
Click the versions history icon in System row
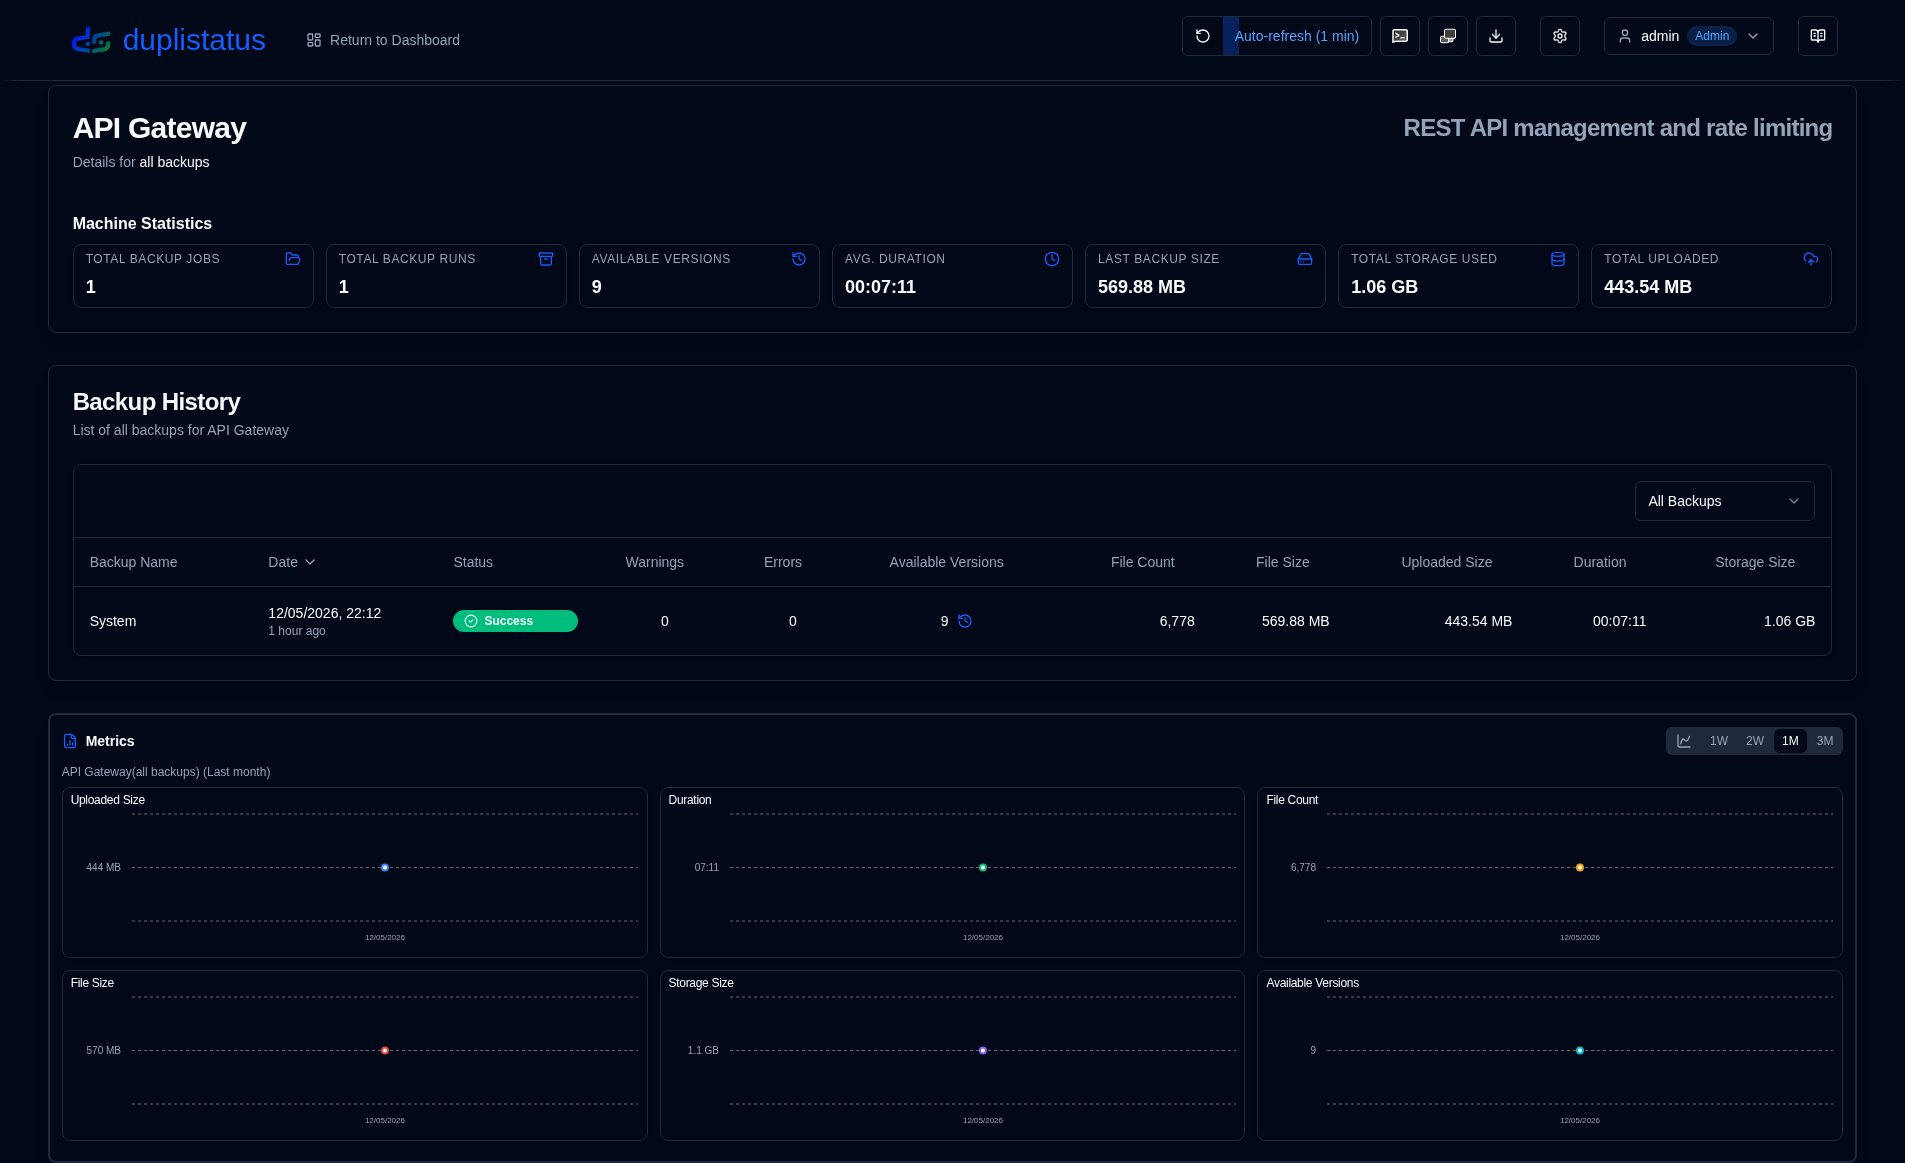click(x=965, y=621)
